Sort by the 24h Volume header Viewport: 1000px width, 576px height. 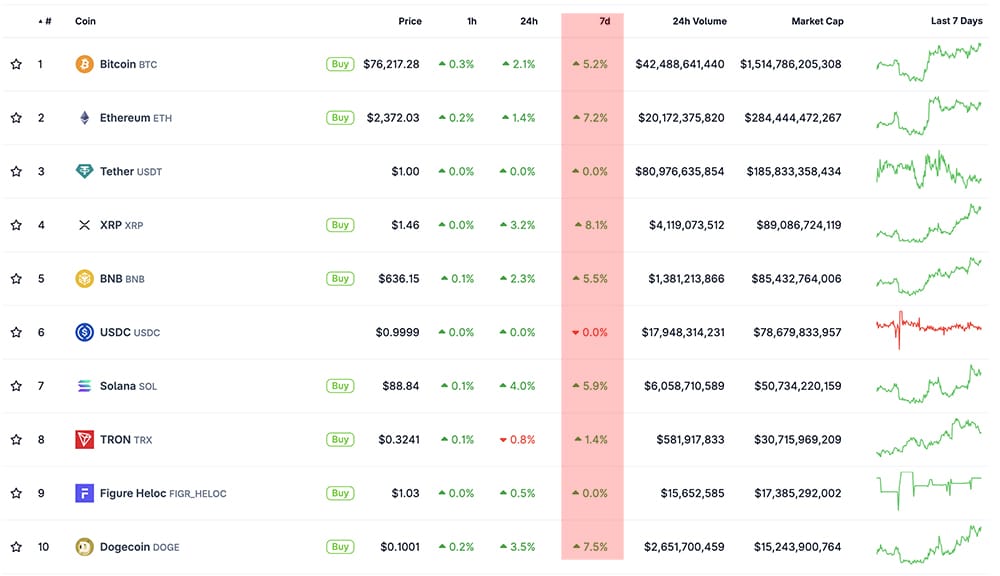700,21
